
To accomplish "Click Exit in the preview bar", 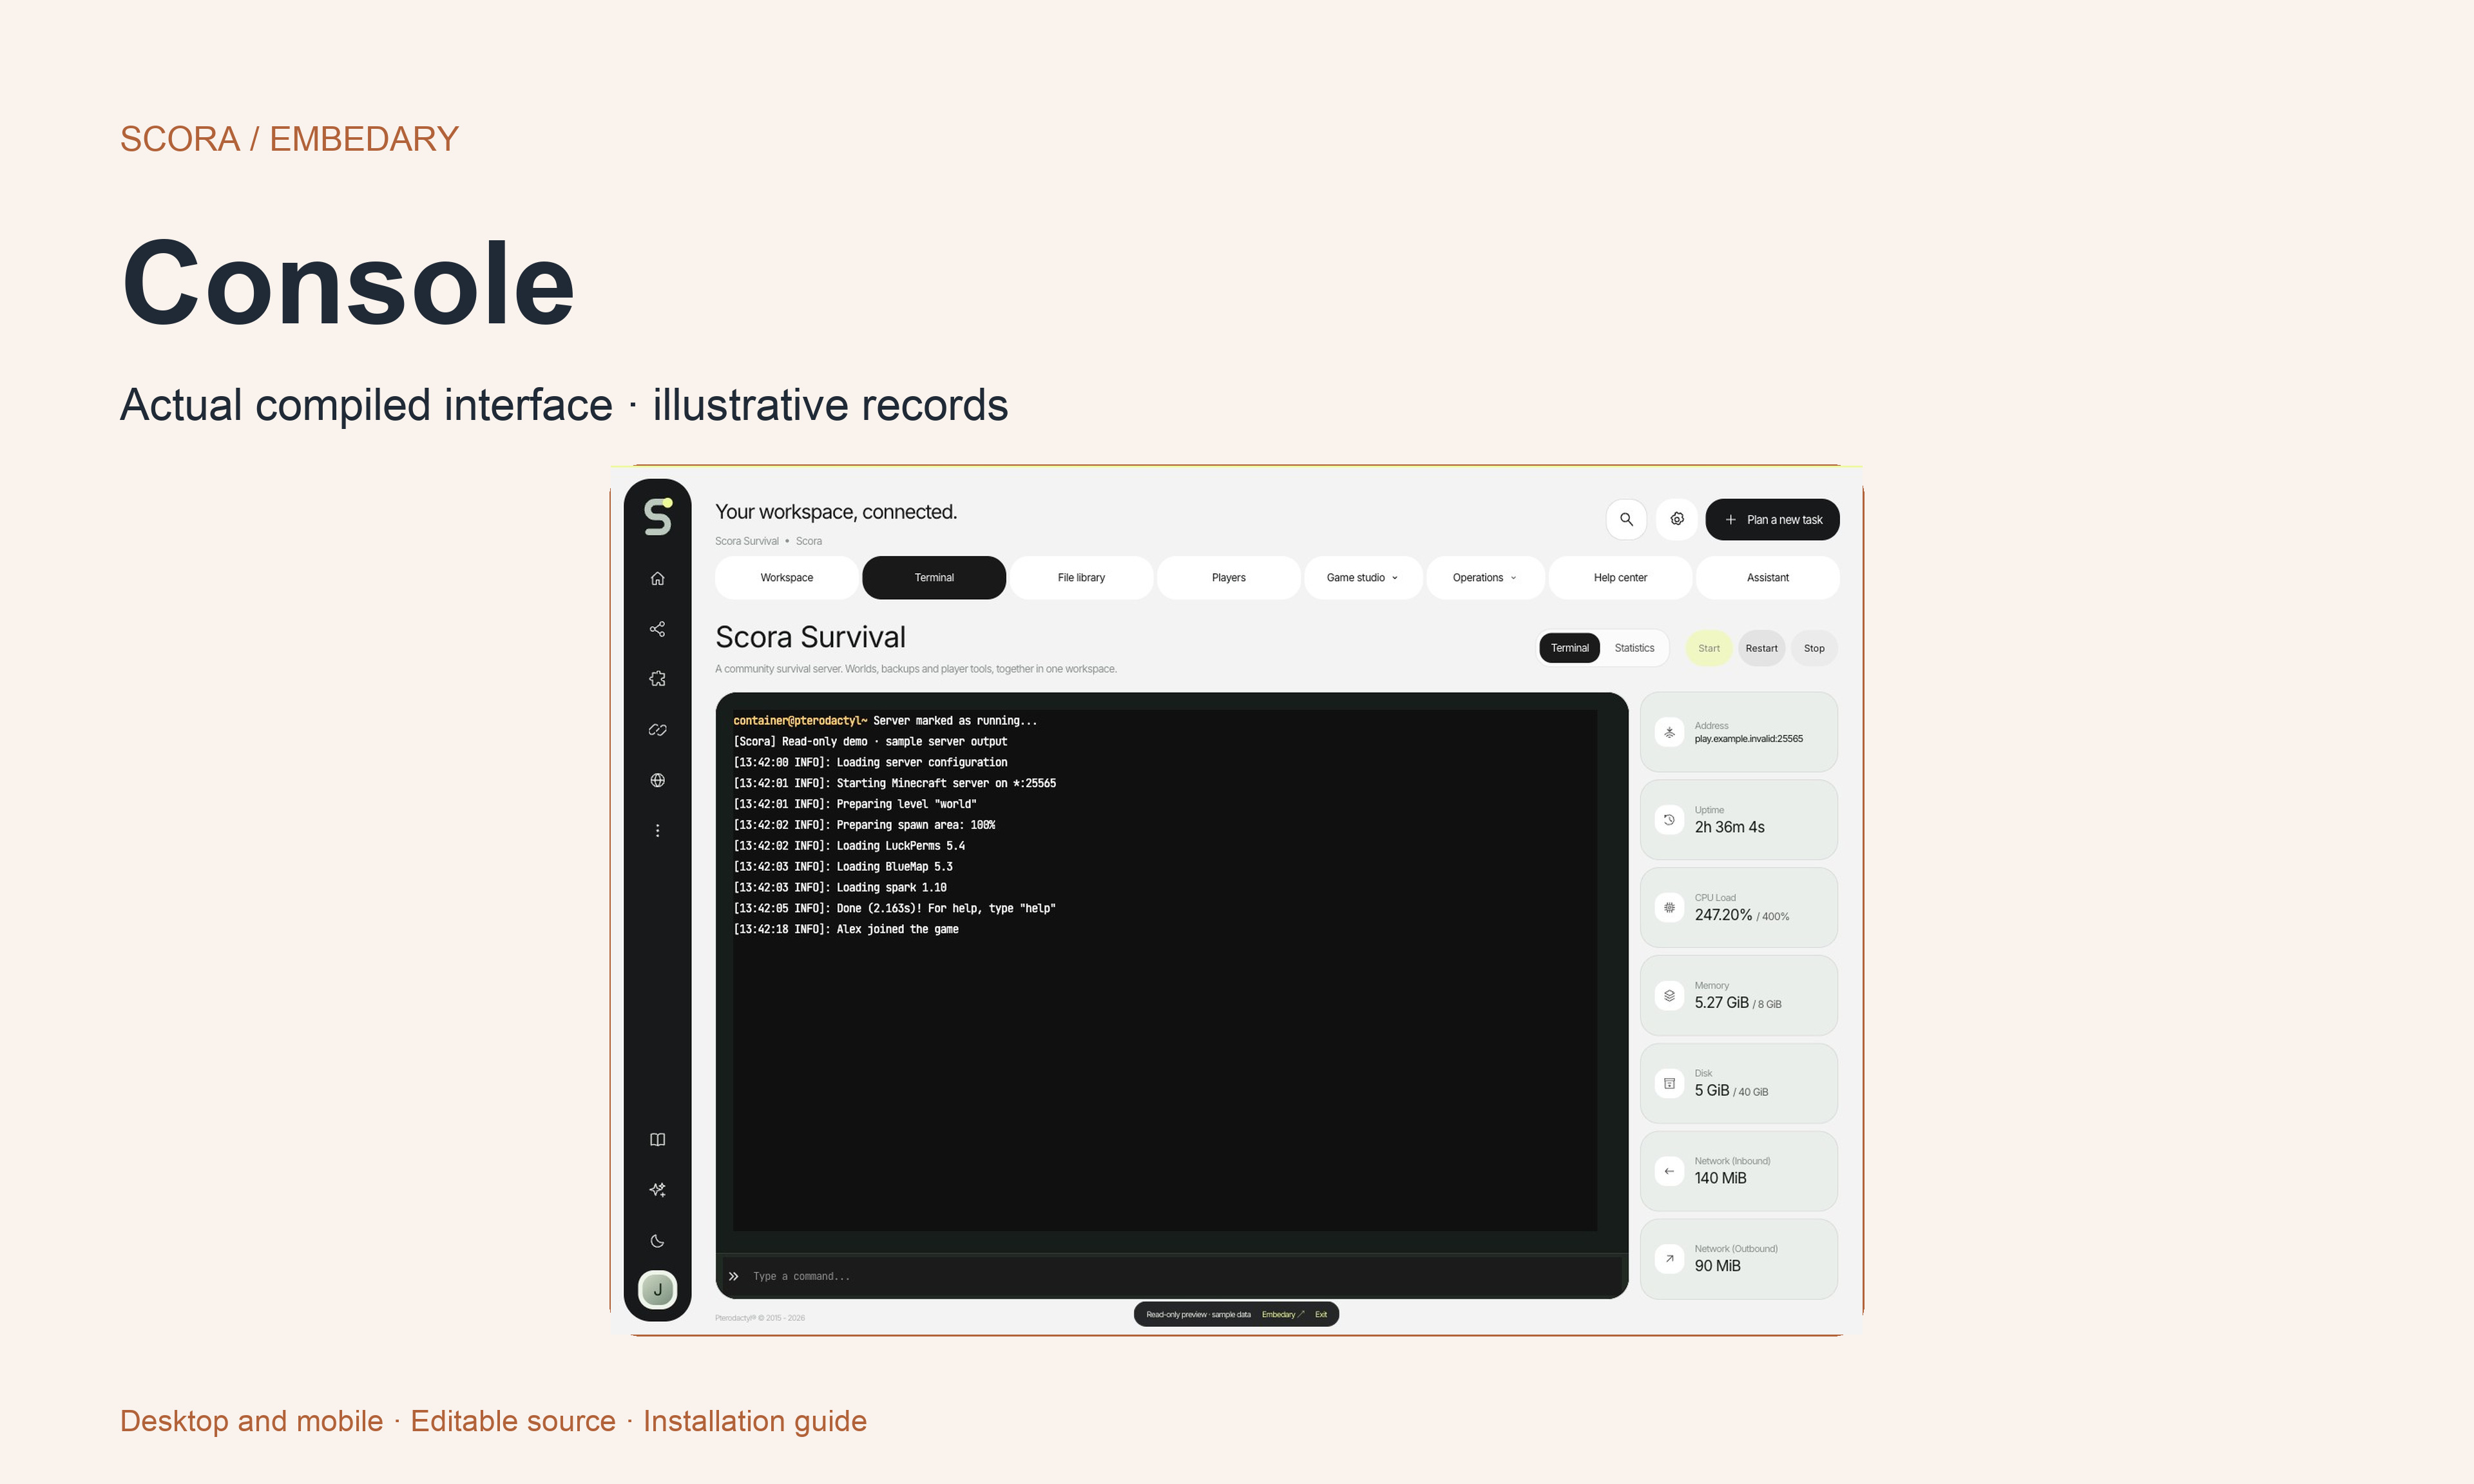I will tap(1321, 1314).
